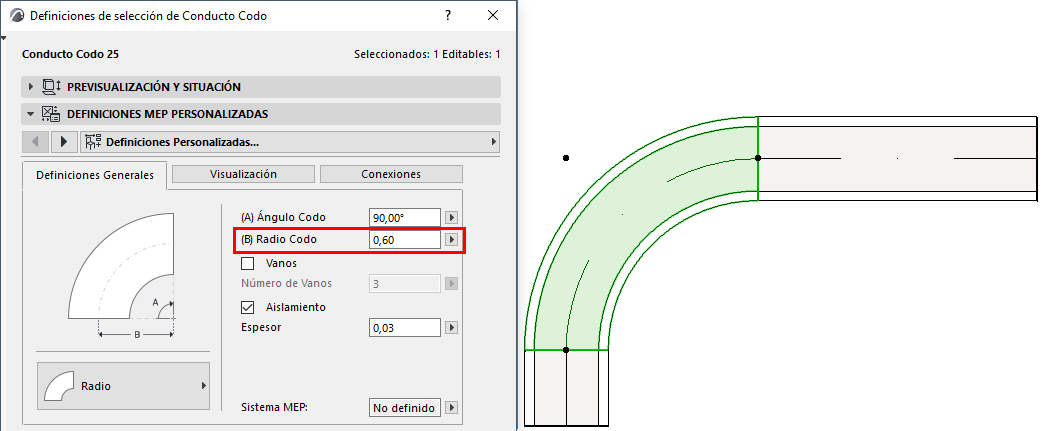Open the Sistema MEP arrow menu

(452, 408)
